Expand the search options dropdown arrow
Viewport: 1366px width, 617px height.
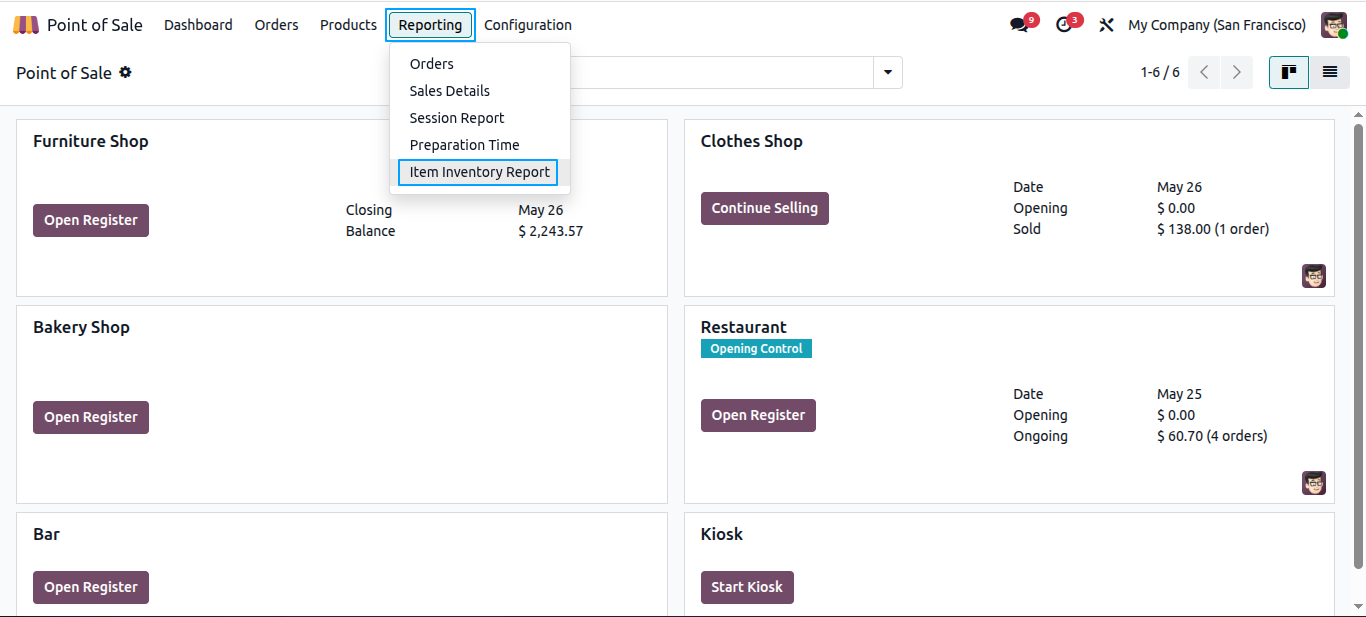tap(888, 72)
